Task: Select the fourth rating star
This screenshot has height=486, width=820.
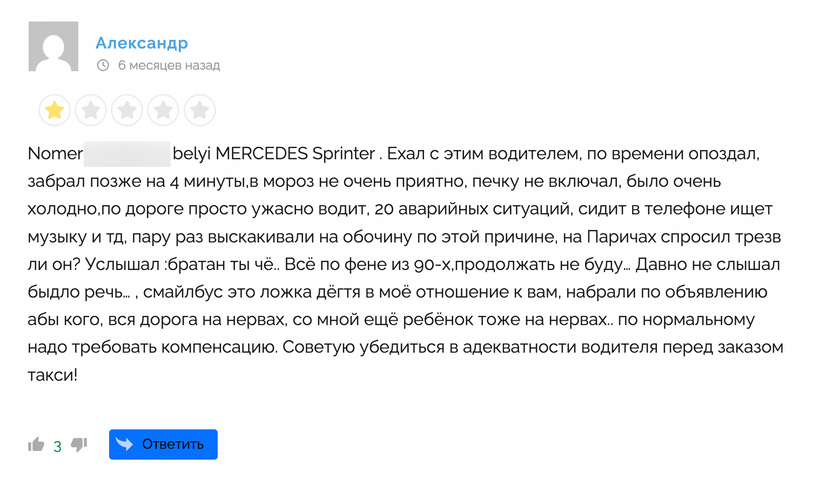Action: point(163,110)
